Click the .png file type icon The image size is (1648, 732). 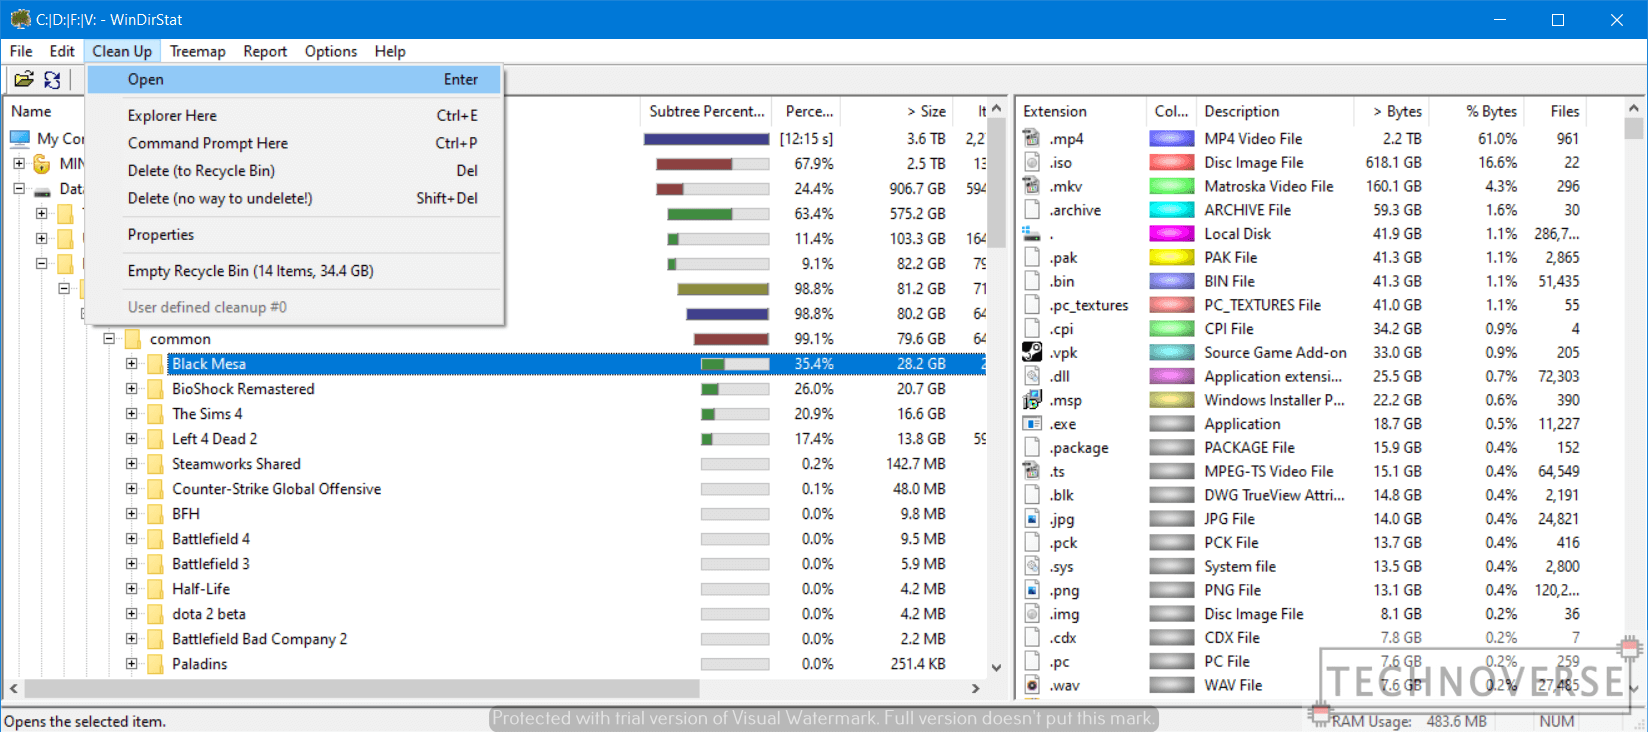pos(1032,590)
